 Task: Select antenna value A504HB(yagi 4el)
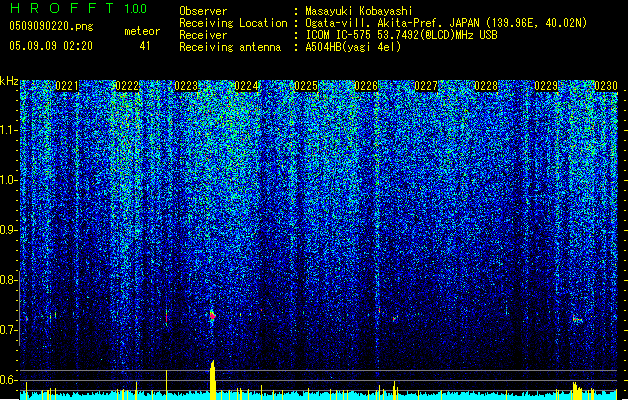point(353,47)
